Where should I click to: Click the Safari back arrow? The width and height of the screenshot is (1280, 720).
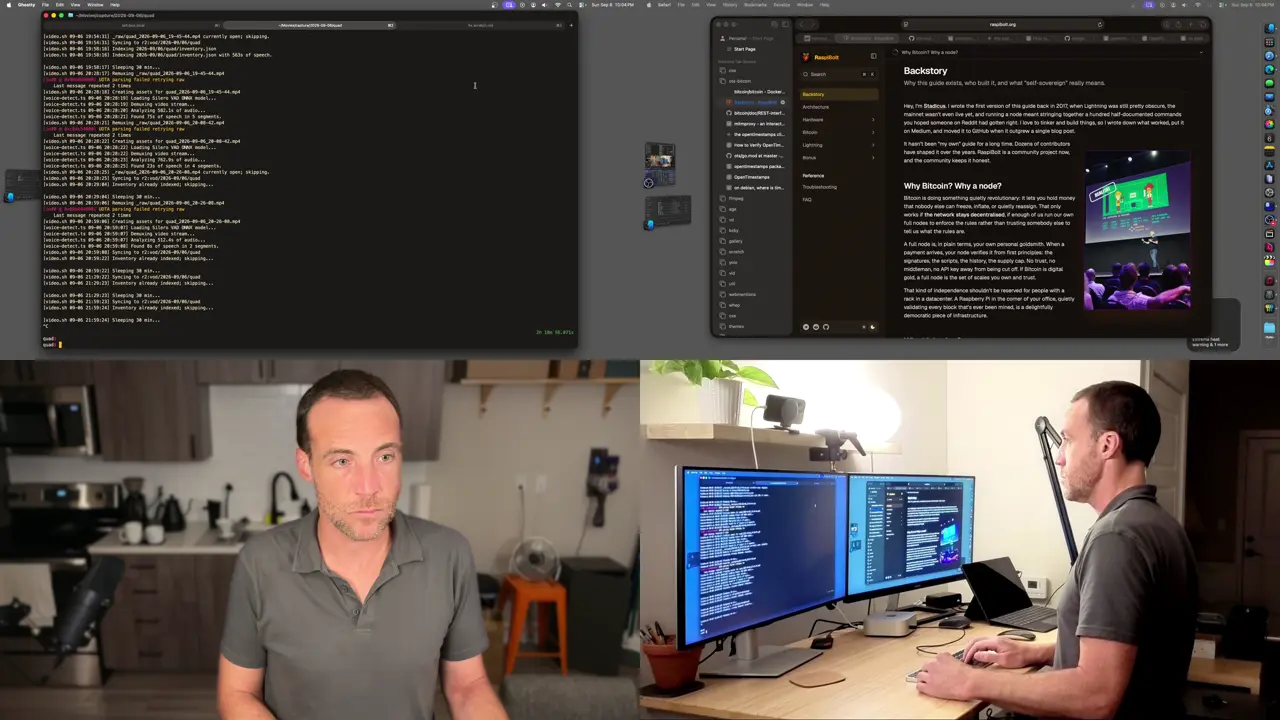[x=801, y=24]
